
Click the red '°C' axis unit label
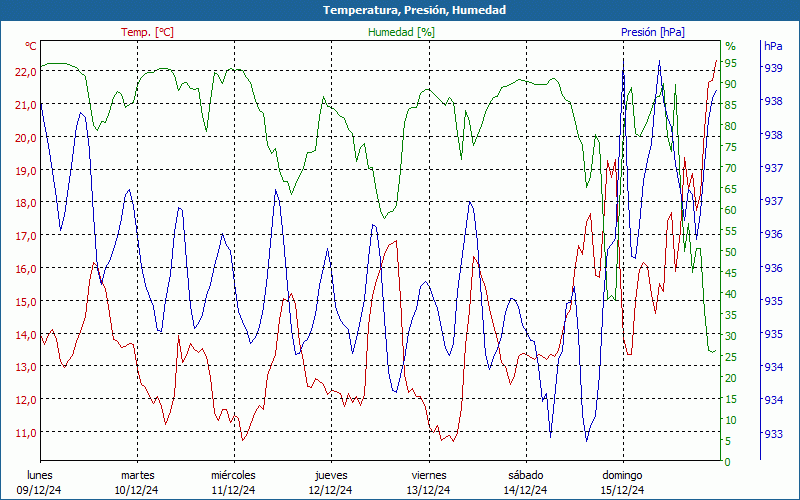(x=31, y=46)
